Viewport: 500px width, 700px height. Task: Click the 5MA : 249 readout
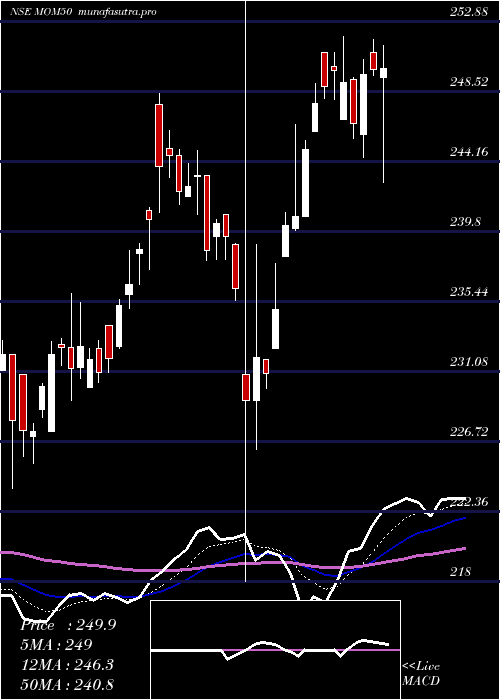56,644
